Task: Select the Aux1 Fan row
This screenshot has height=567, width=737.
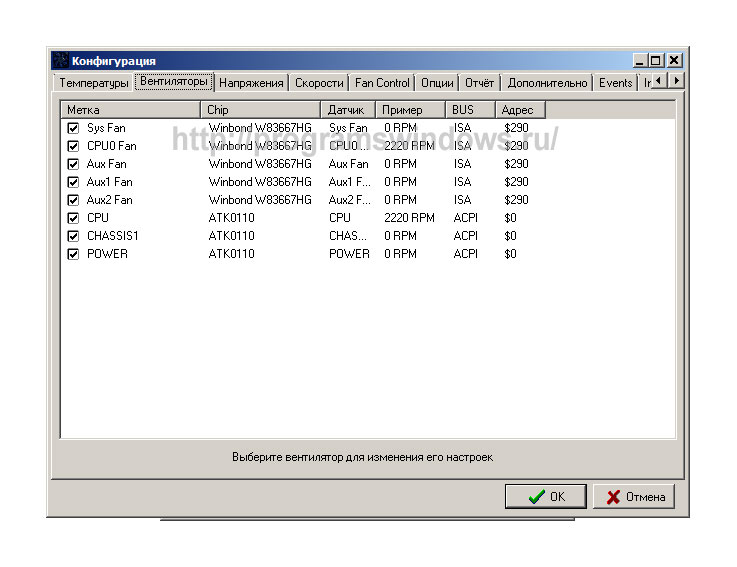Action: (109, 182)
